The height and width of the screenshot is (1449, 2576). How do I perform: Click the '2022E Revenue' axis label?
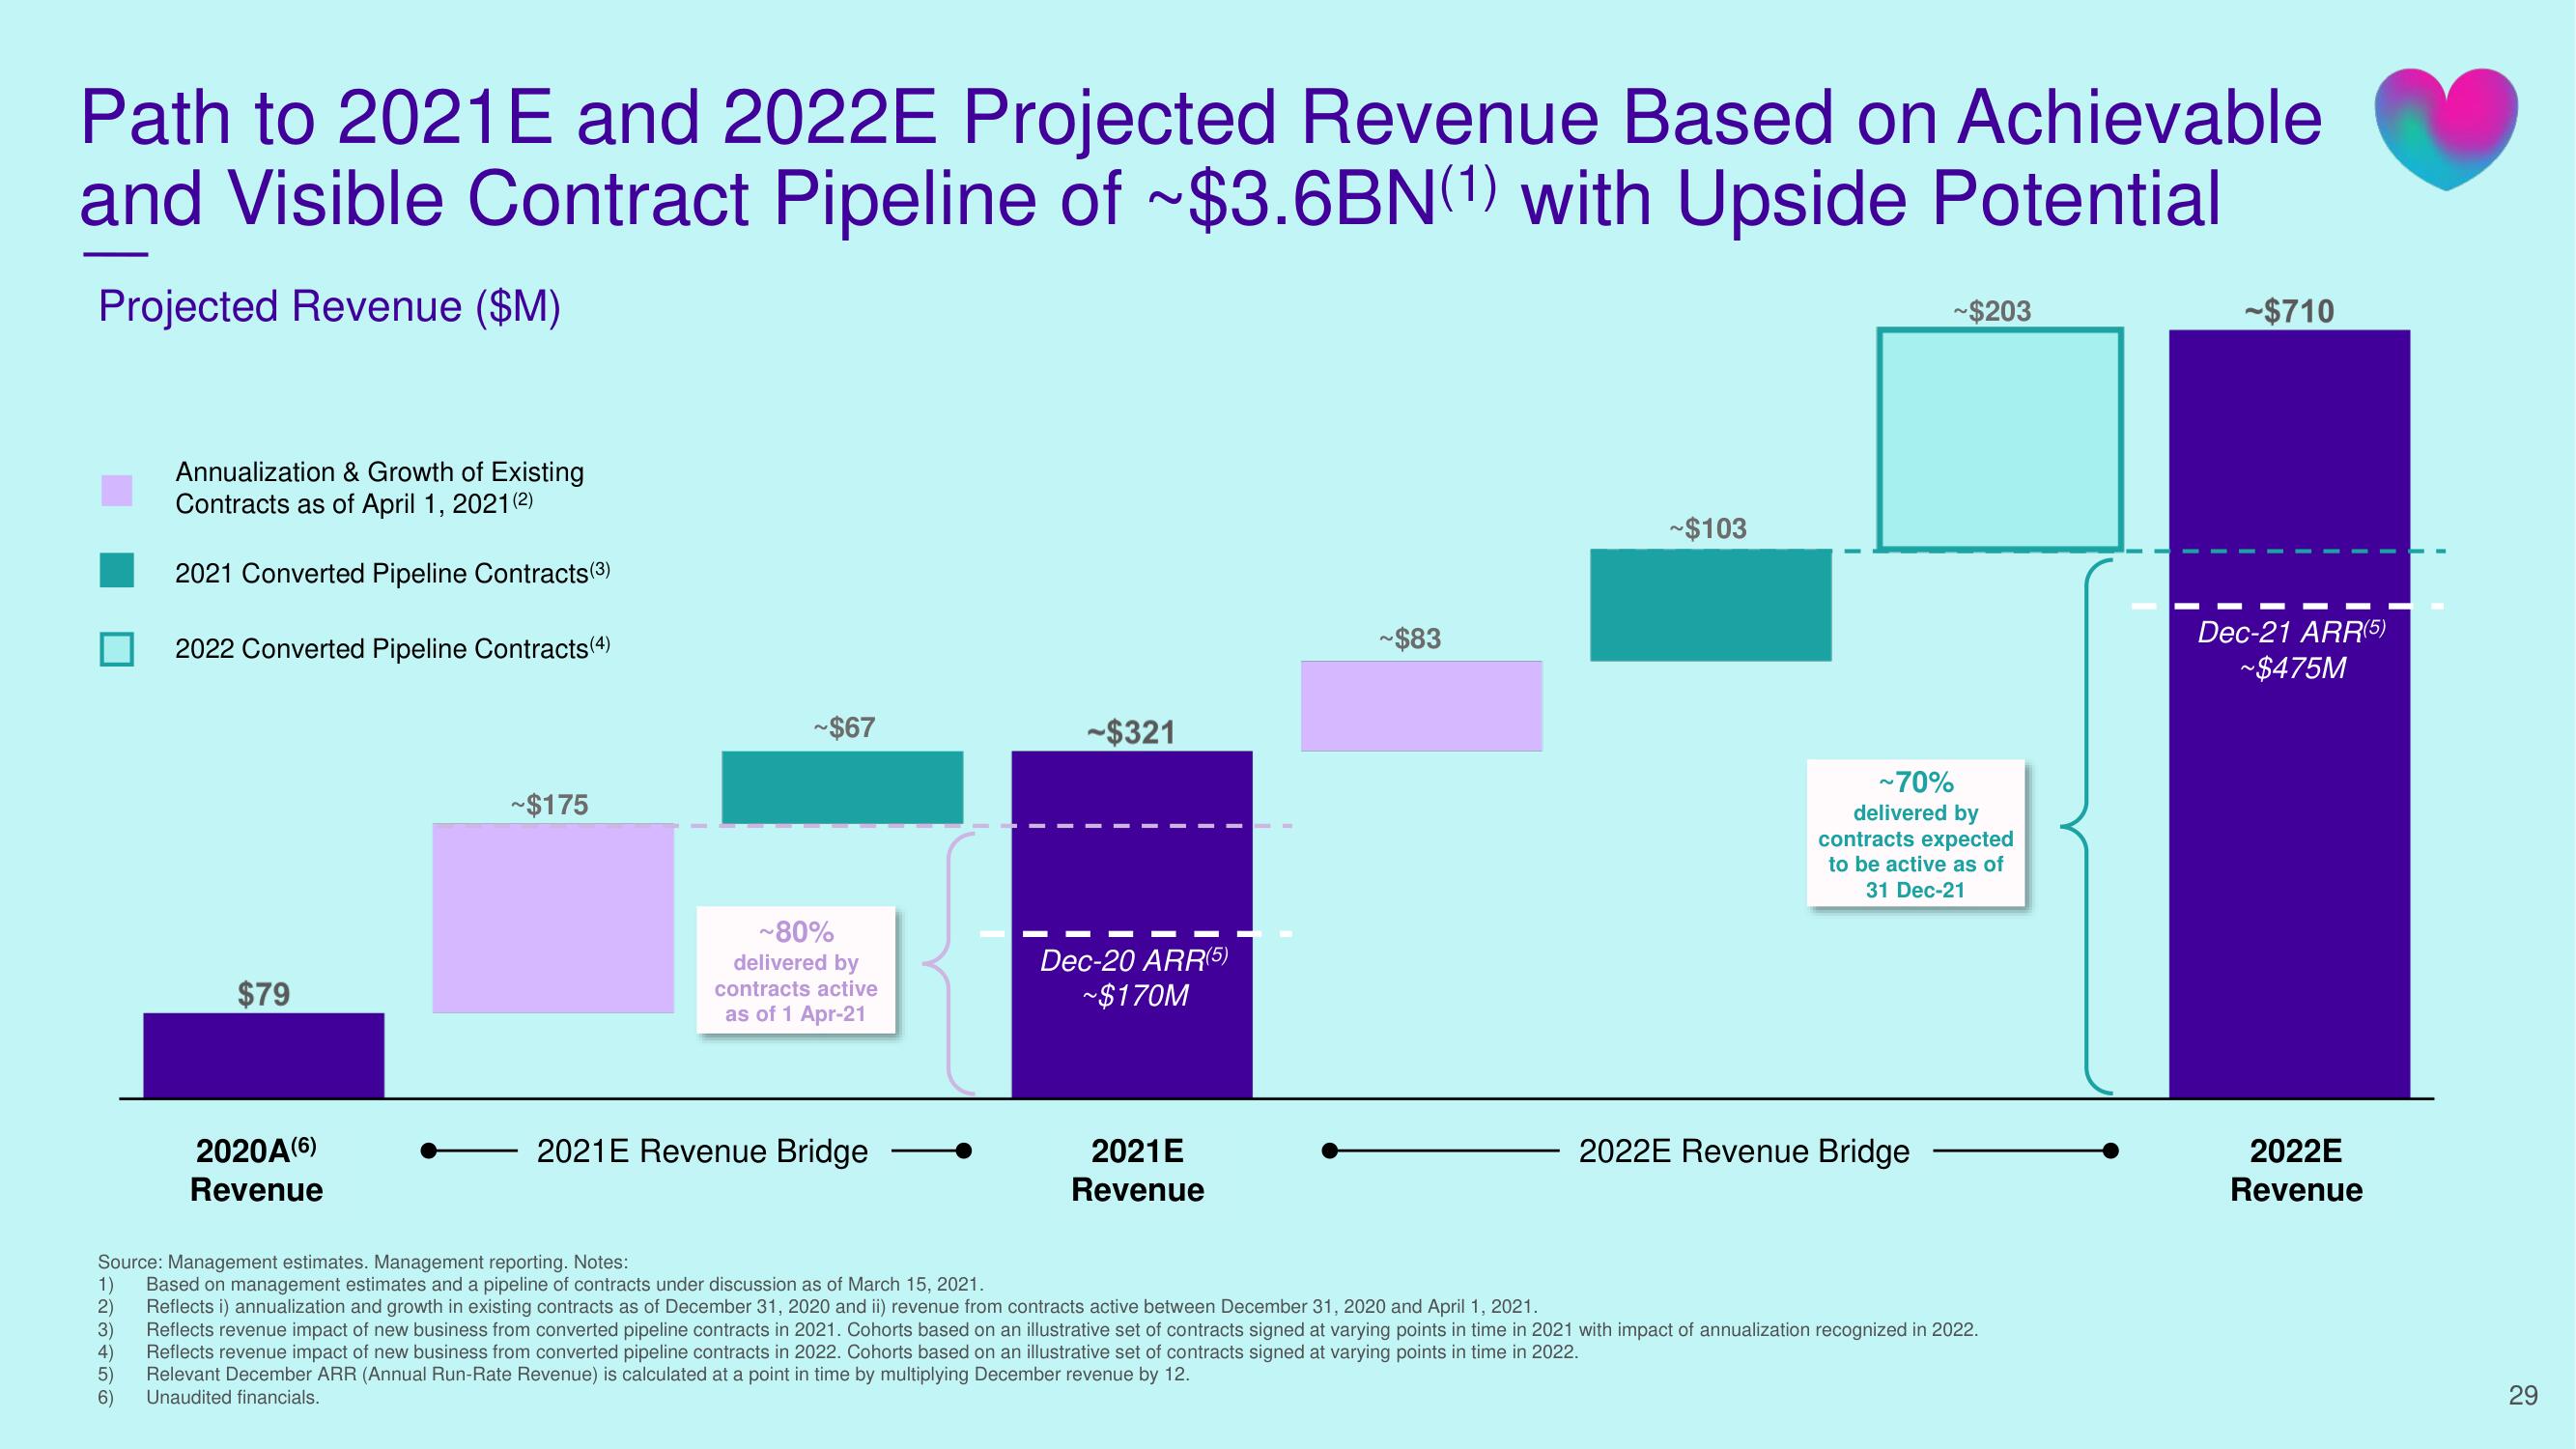[x=2296, y=1170]
